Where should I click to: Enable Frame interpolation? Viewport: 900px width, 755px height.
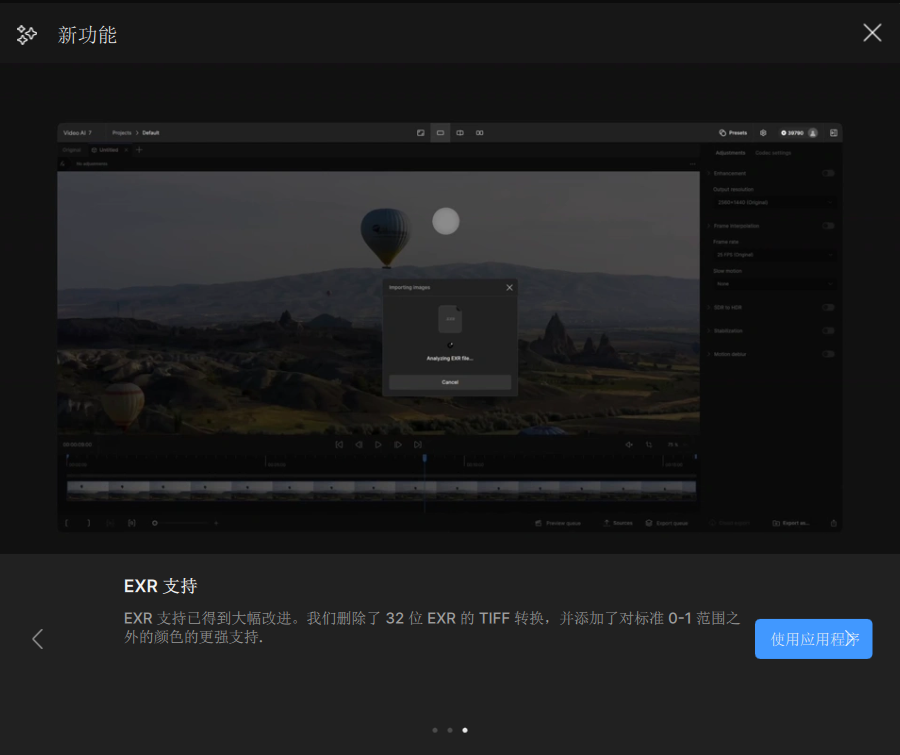pos(828,225)
